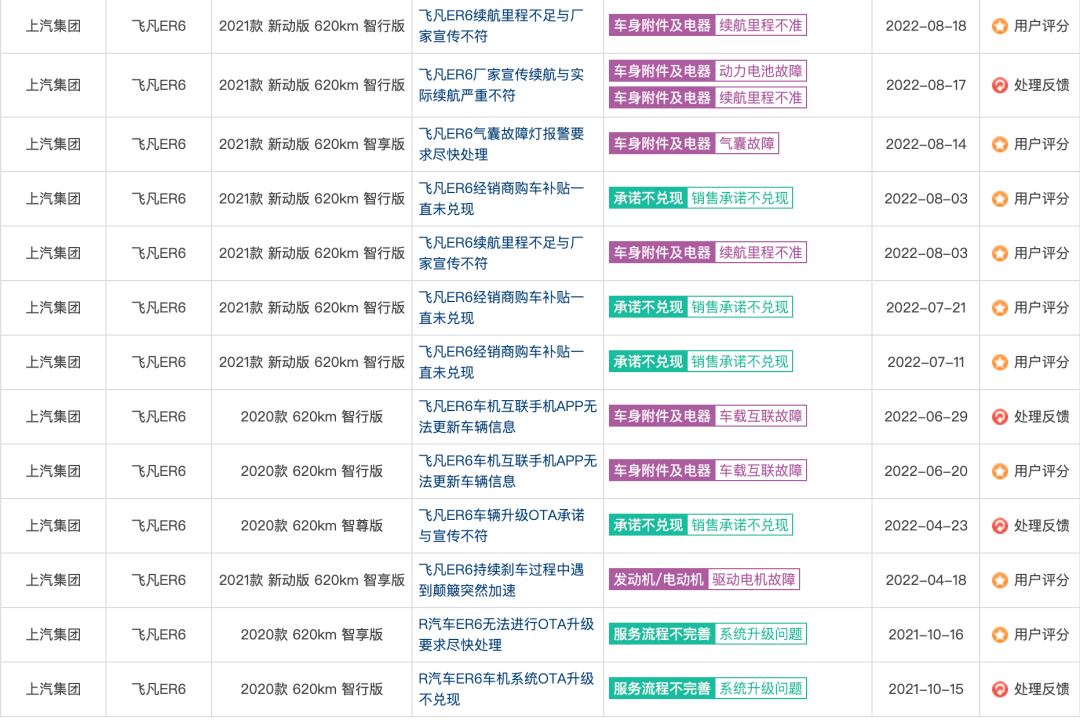Open link 飞凡ER6车辆升级OTA承诺与宣传不符
Screen dimensions: 1080x720
501,525
